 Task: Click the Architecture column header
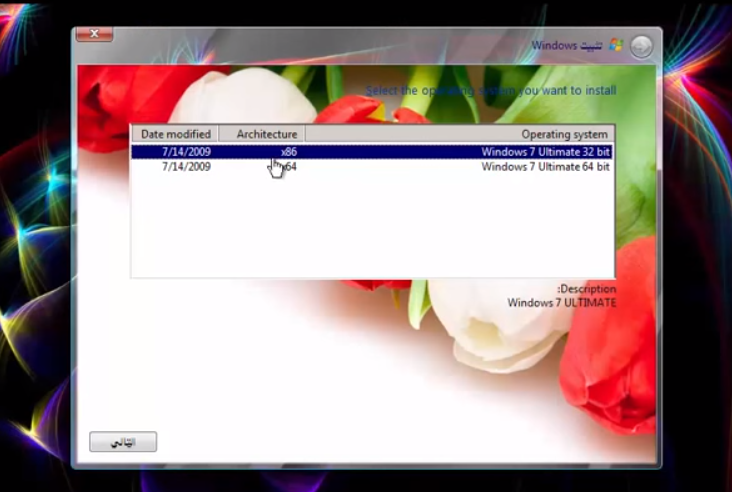pos(262,134)
